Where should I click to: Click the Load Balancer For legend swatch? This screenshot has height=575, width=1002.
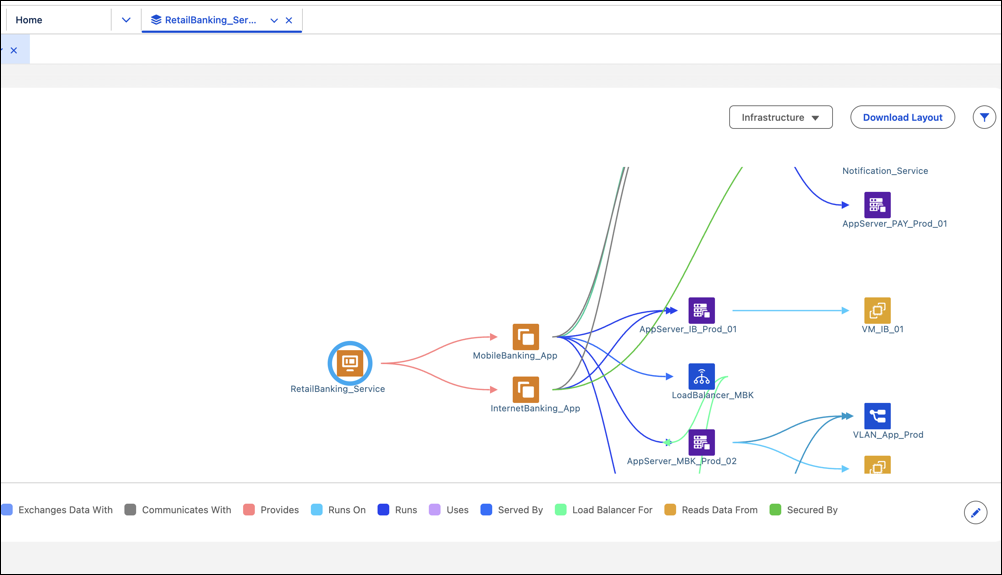(x=561, y=510)
